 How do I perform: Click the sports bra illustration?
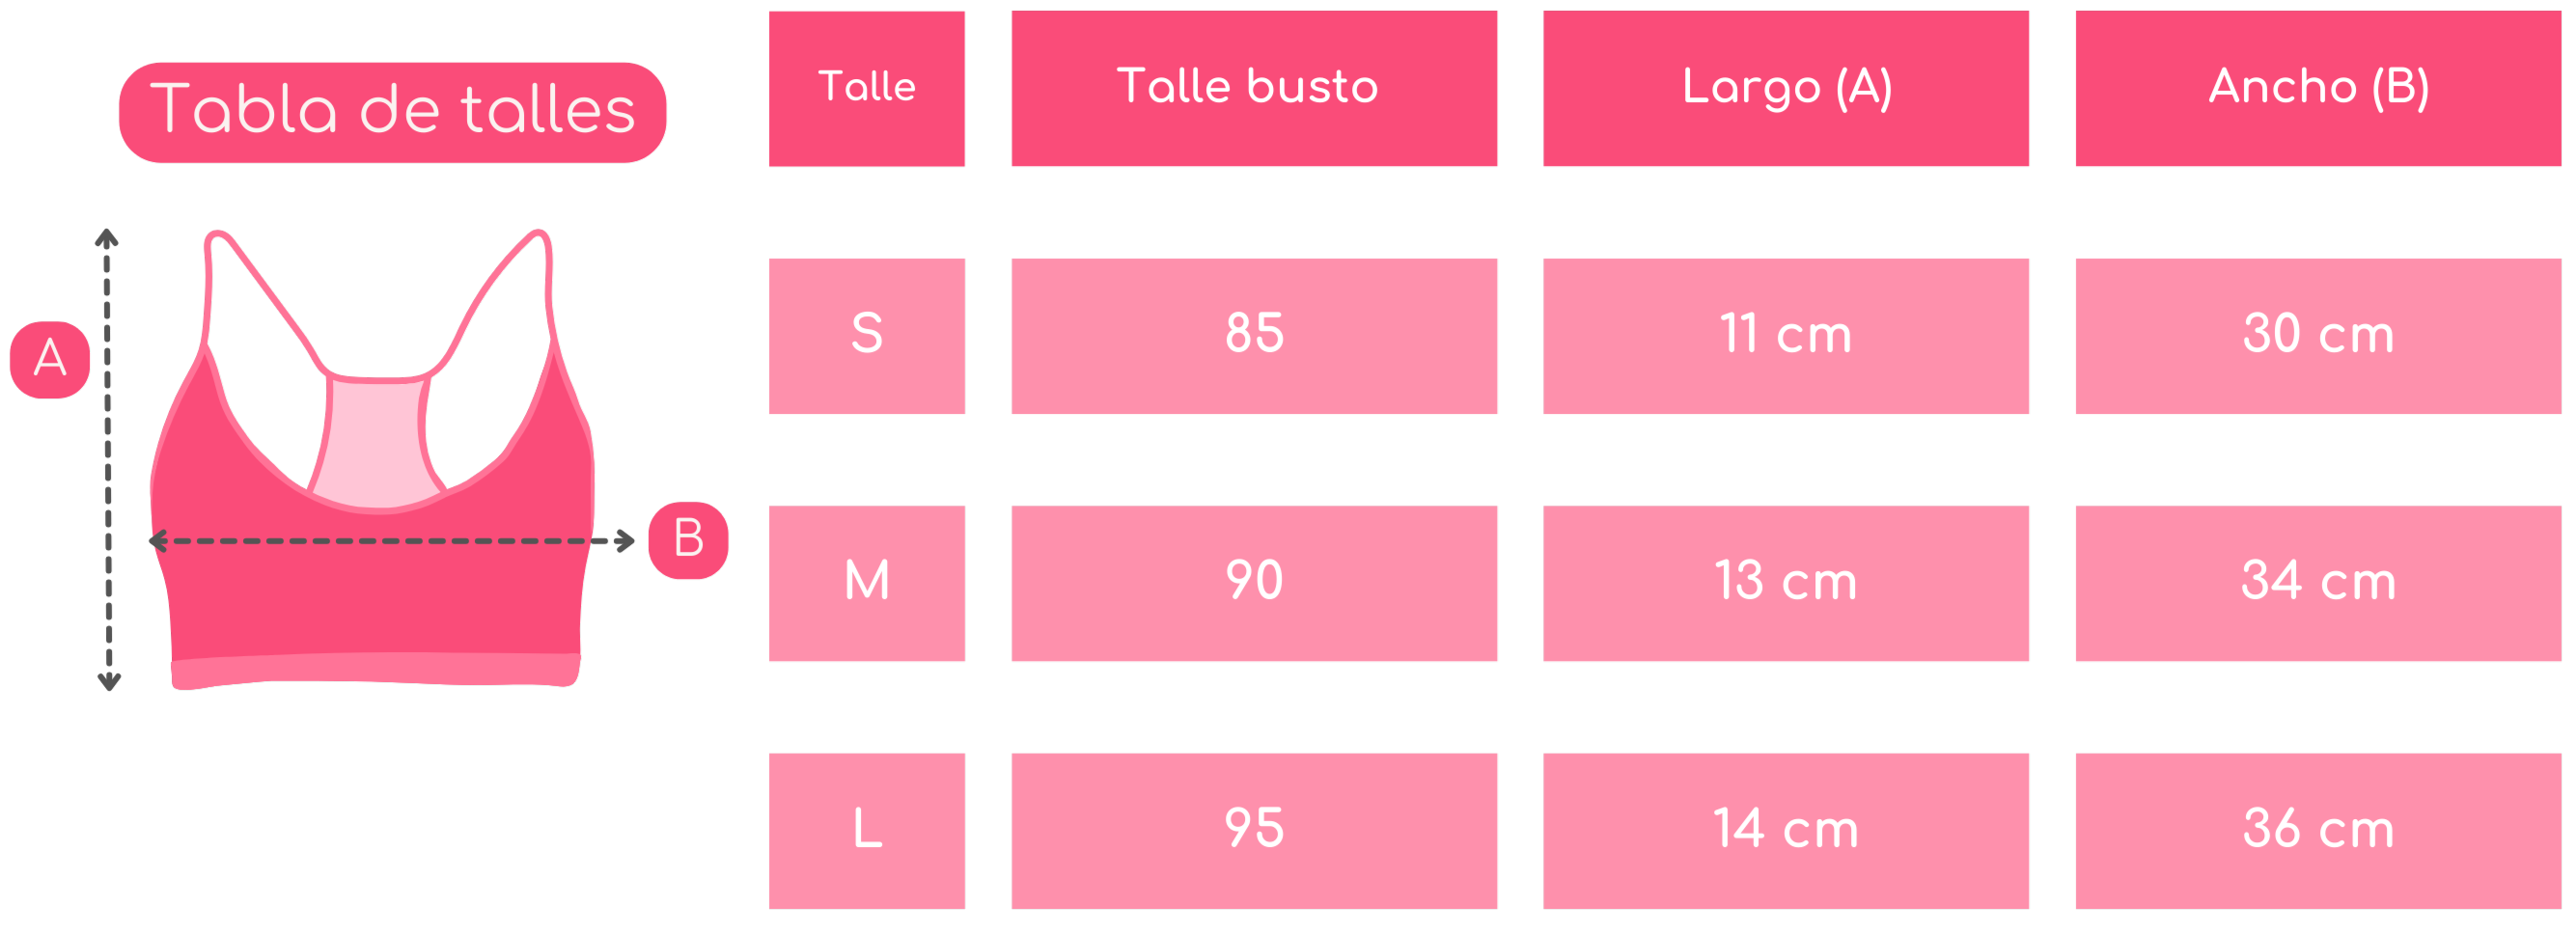coord(372,459)
